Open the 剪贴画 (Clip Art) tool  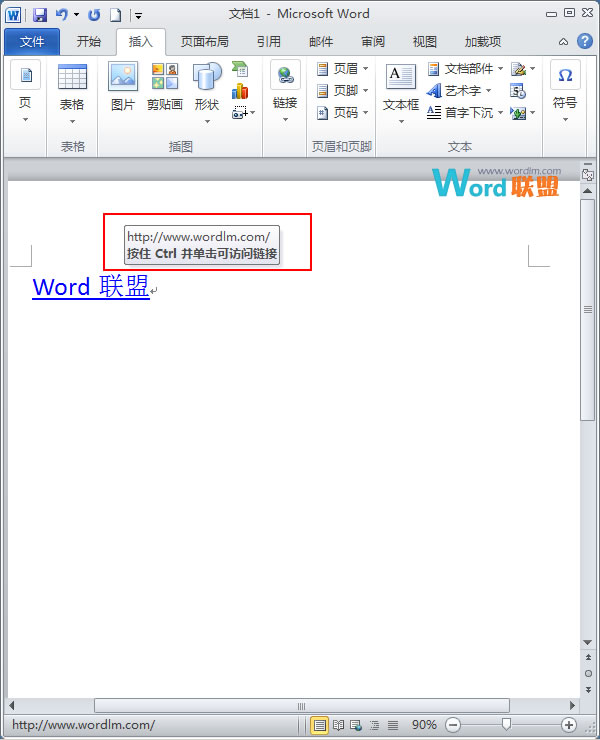pyautogui.click(x=165, y=85)
